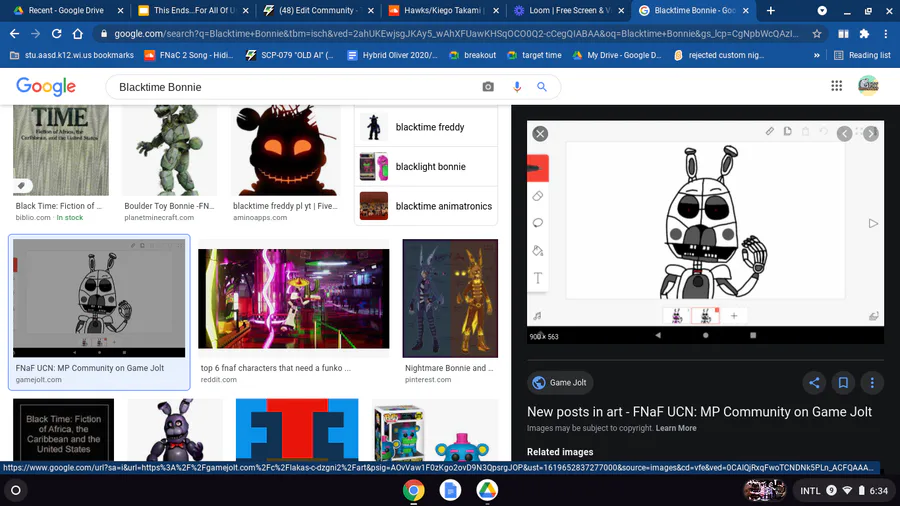Switch to This Ends...For All Of Us tab
The width and height of the screenshot is (900, 506).
click(193, 10)
